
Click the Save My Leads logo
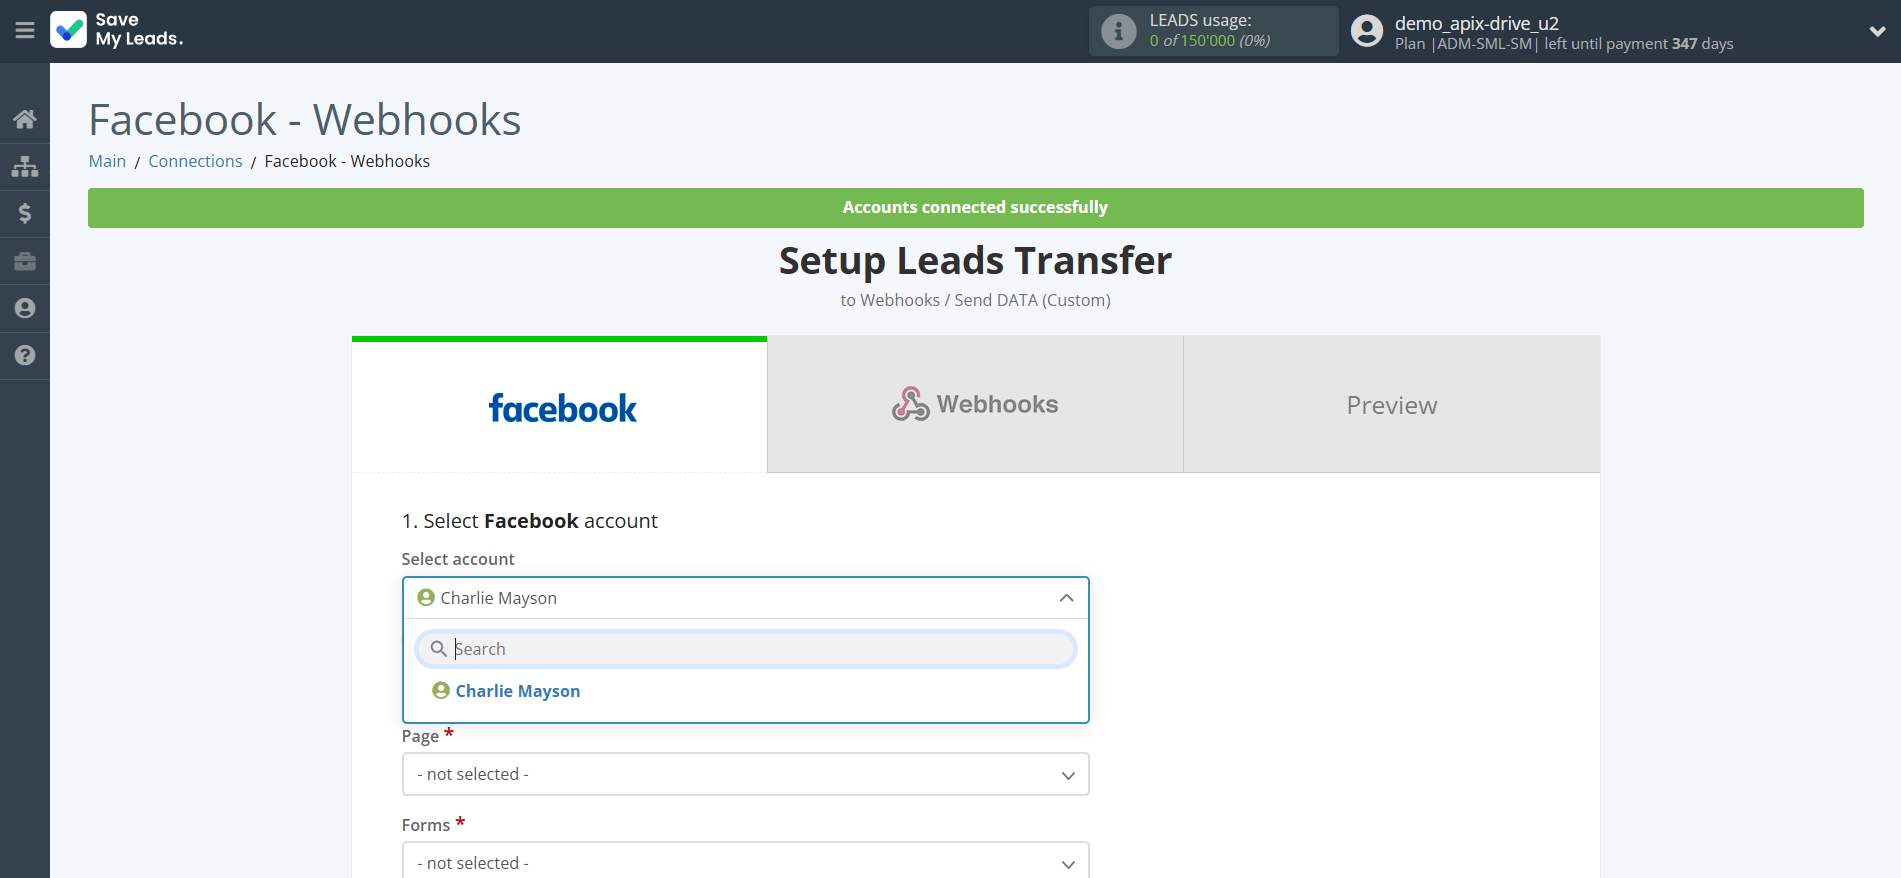116,30
